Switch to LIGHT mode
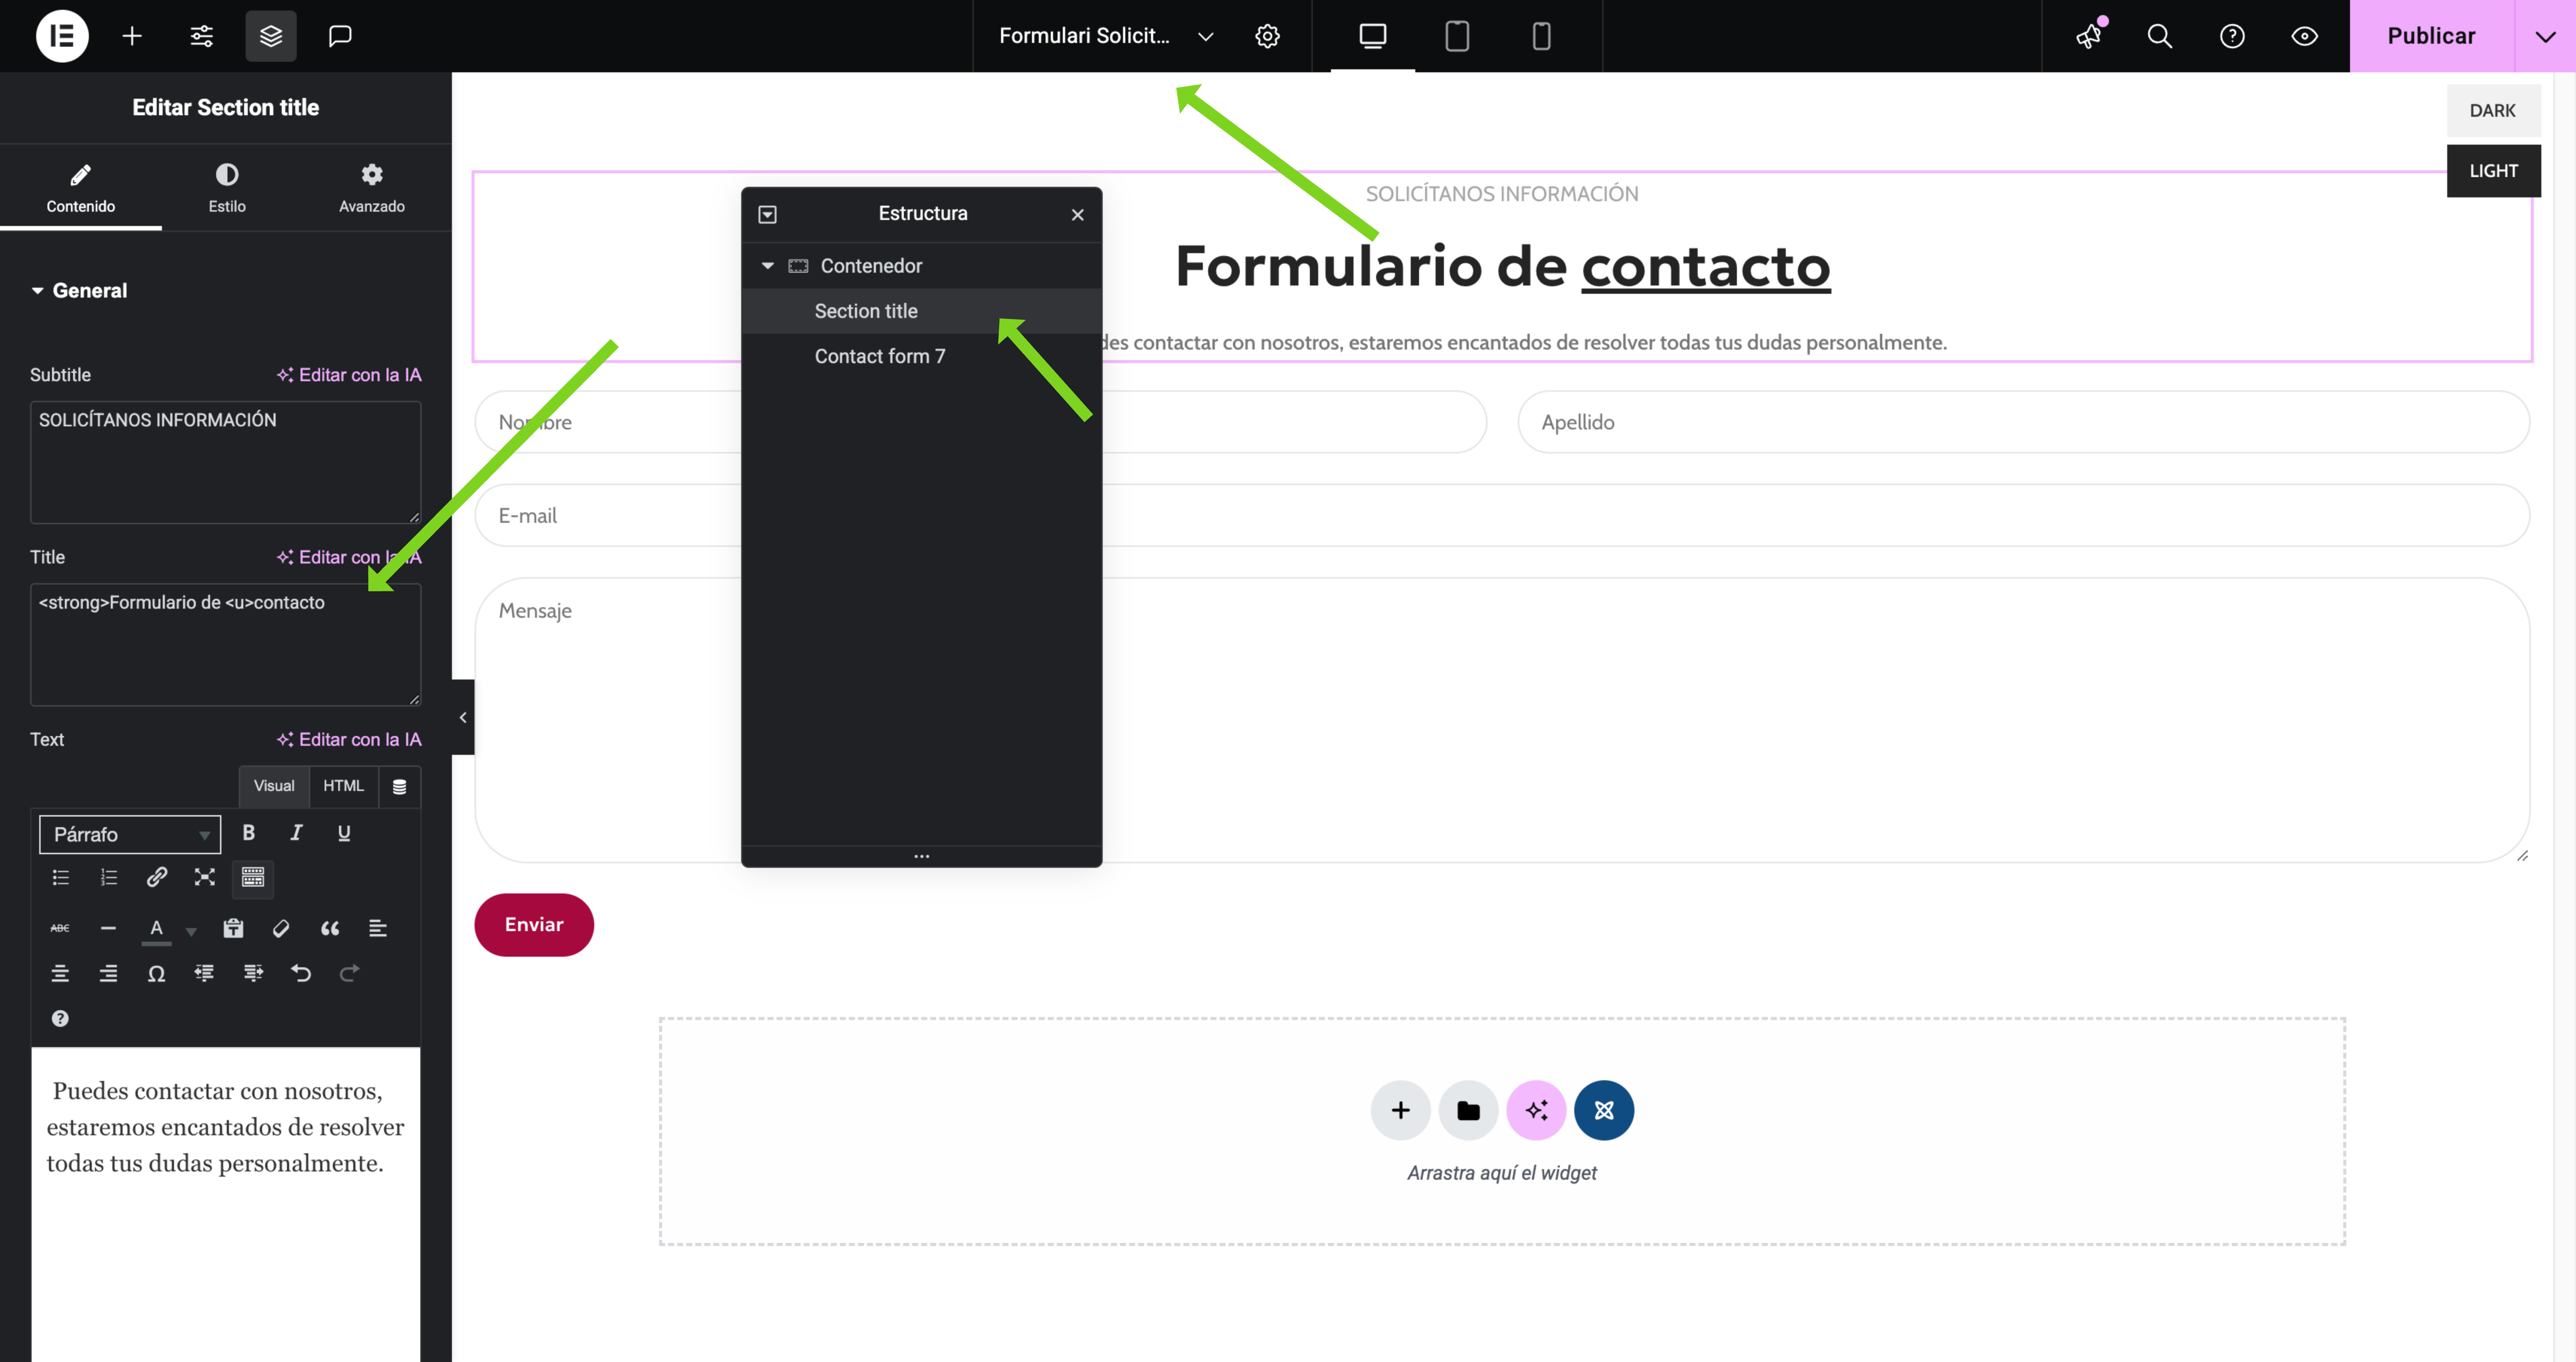This screenshot has height=1362, width=2576. (x=2493, y=171)
